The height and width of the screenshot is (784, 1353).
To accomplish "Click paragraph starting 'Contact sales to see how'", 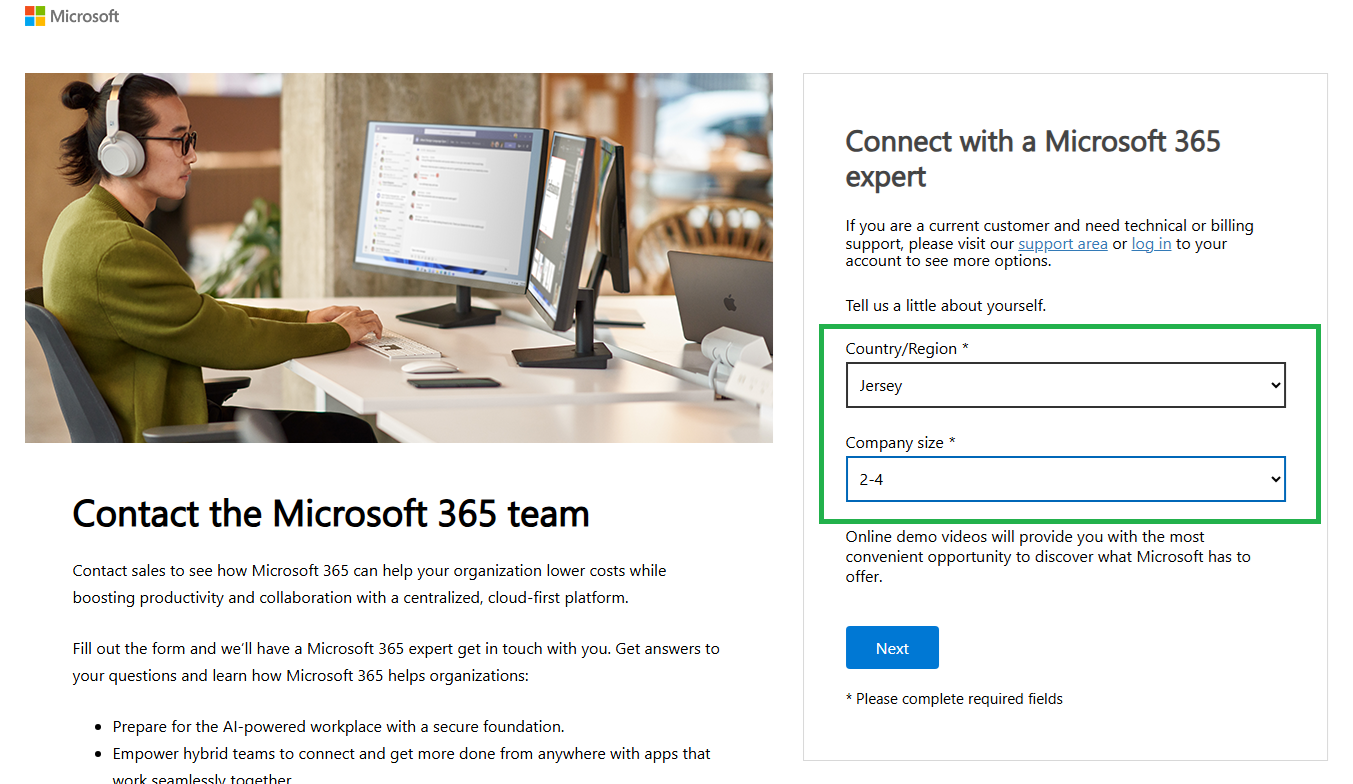I will (369, 584).
